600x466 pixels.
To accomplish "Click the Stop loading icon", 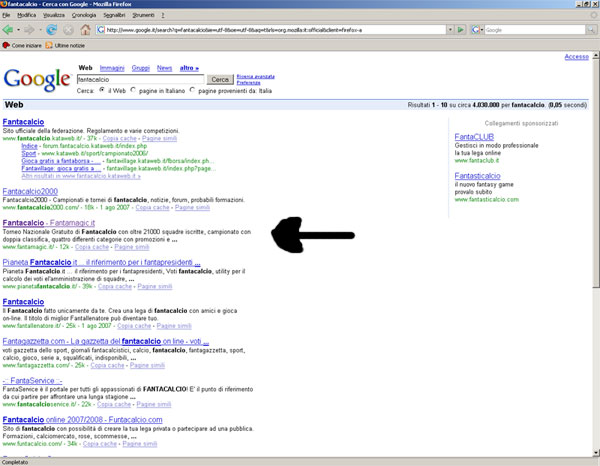I will point(68,29).
